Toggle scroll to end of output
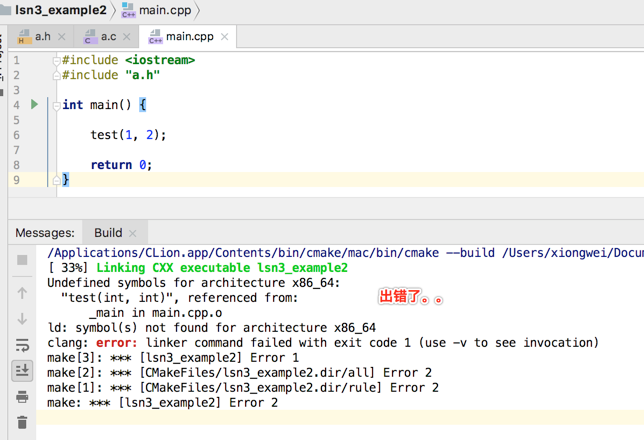Image resolution: width=644 pixels, height=440 pixels. pyautogui.click(x=22, y=370)
